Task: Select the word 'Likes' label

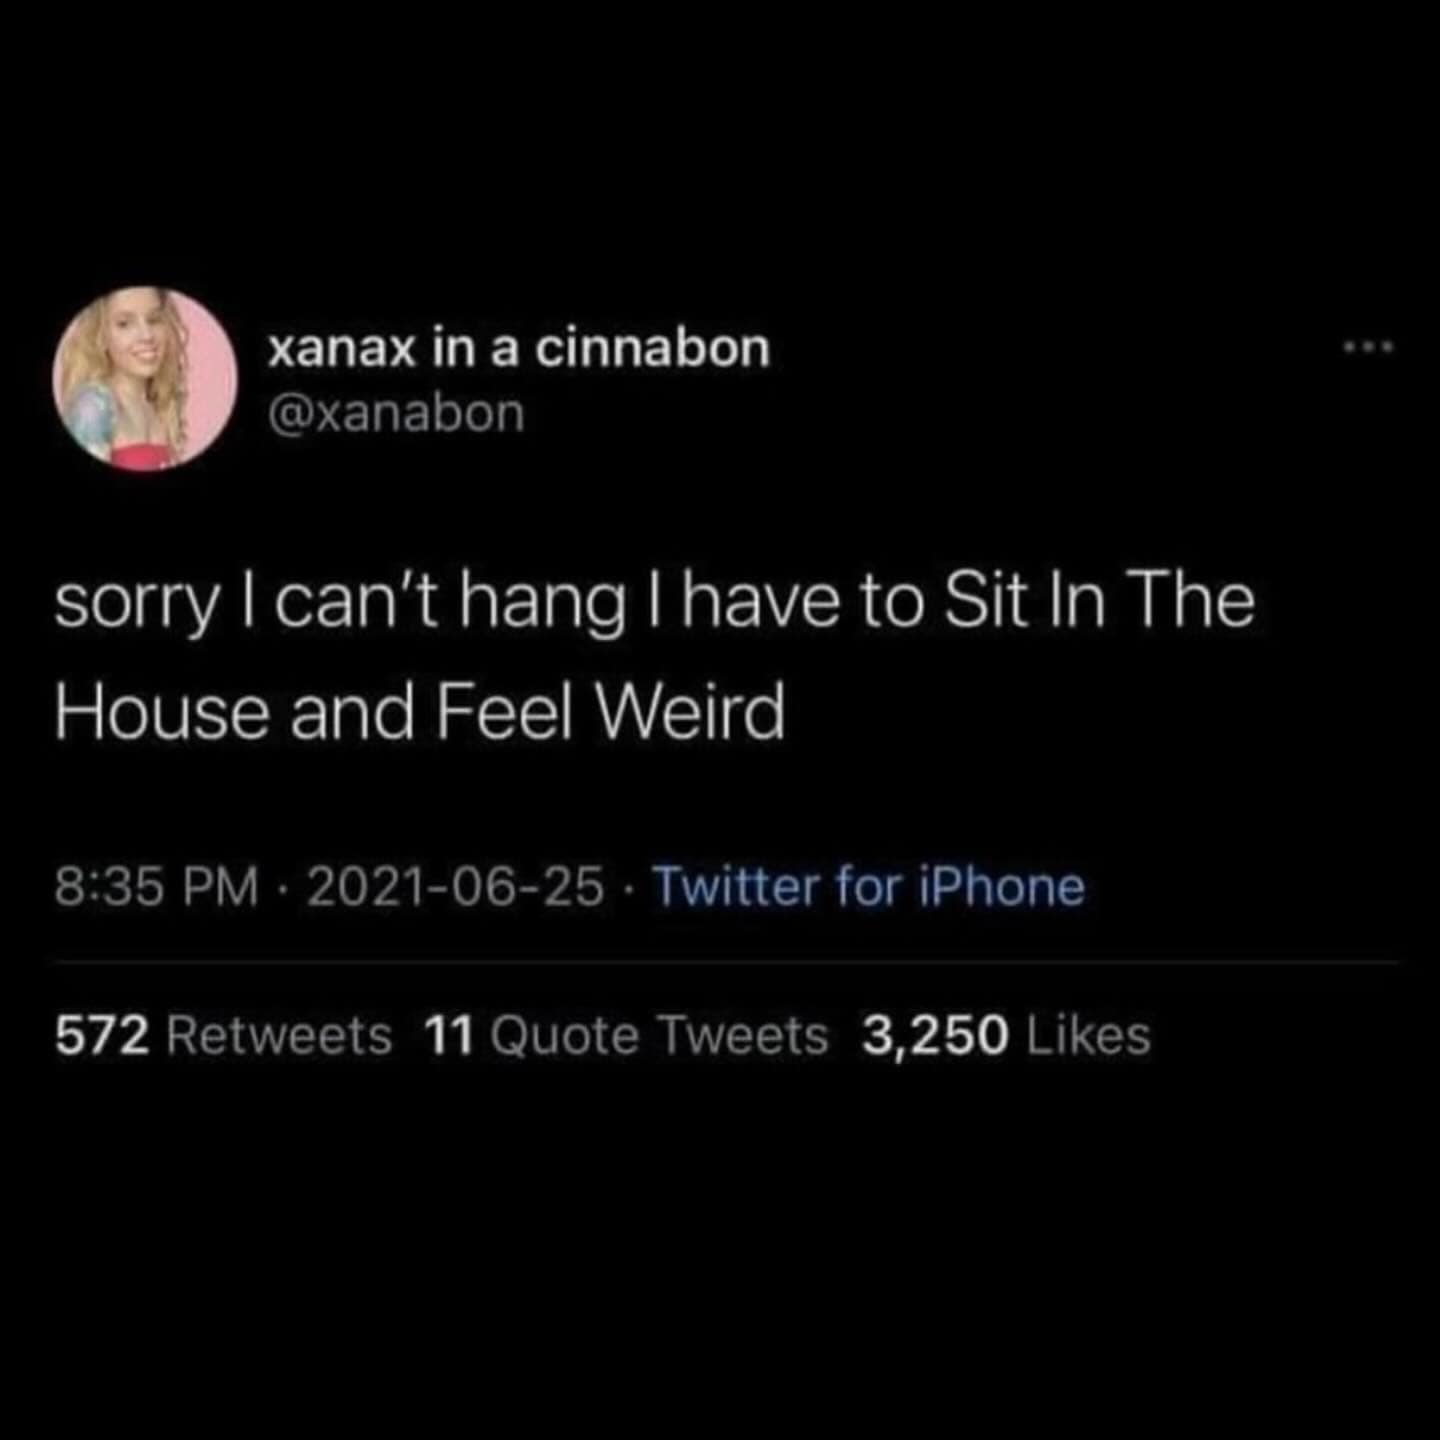Action: click(x=1089, y=1035)
